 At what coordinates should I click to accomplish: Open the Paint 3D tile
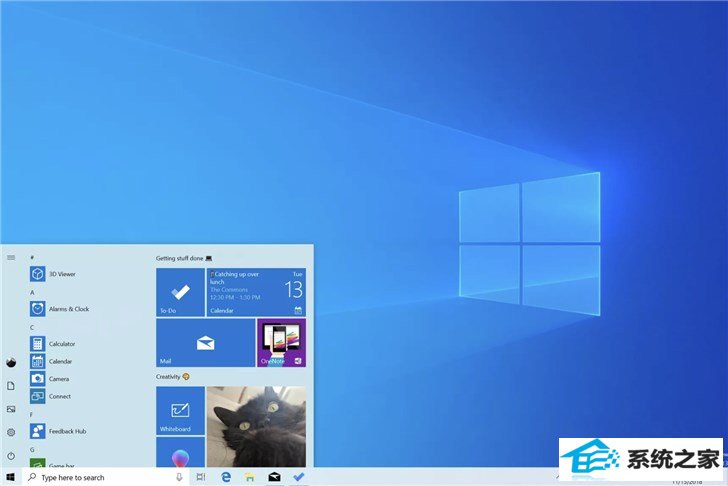click(180, 452)
